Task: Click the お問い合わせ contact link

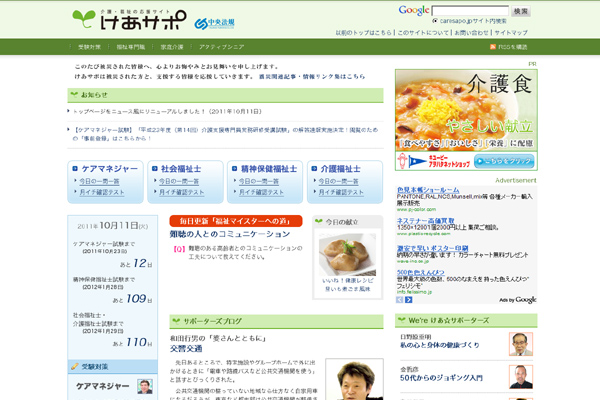Action: [x=471, y=32]
